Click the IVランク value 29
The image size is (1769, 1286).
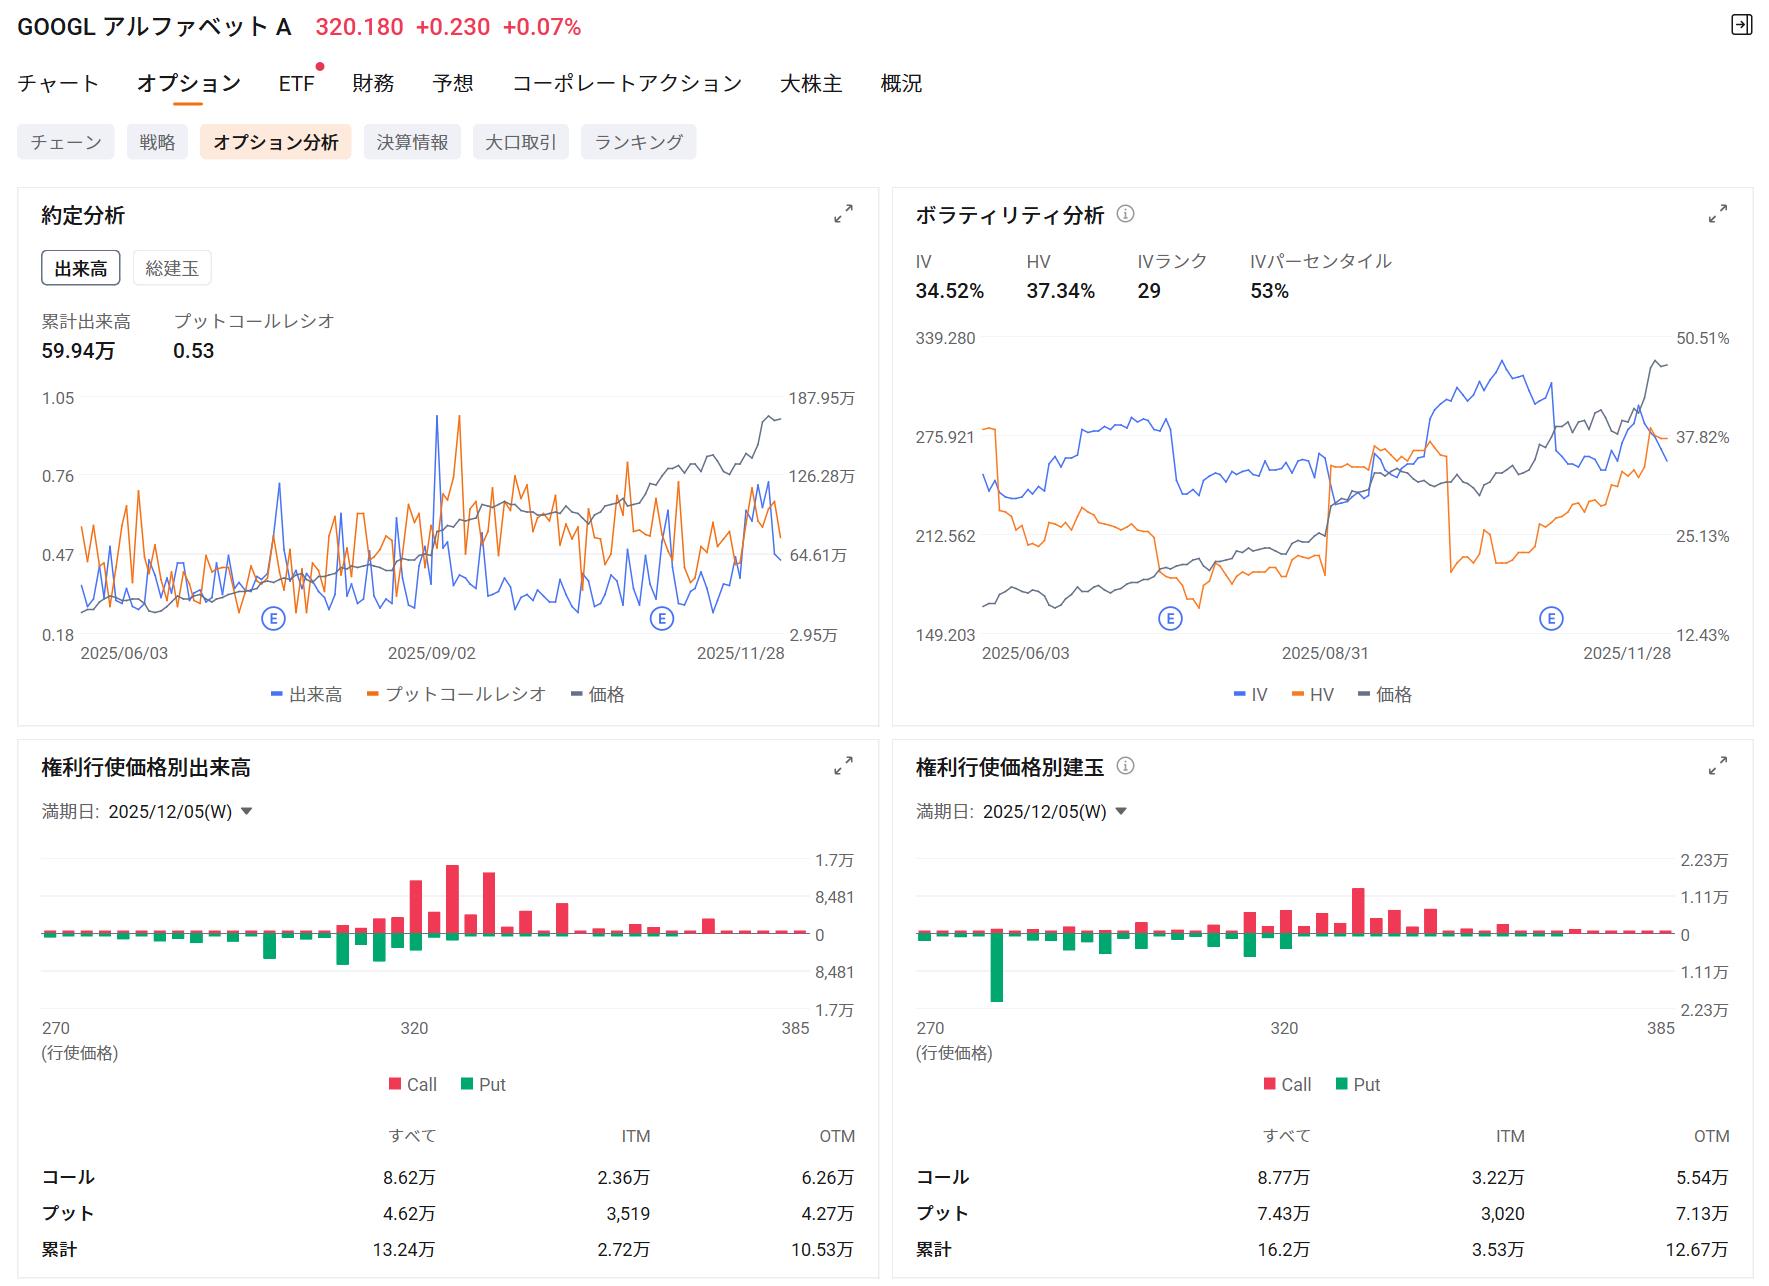coord(1149,291)
